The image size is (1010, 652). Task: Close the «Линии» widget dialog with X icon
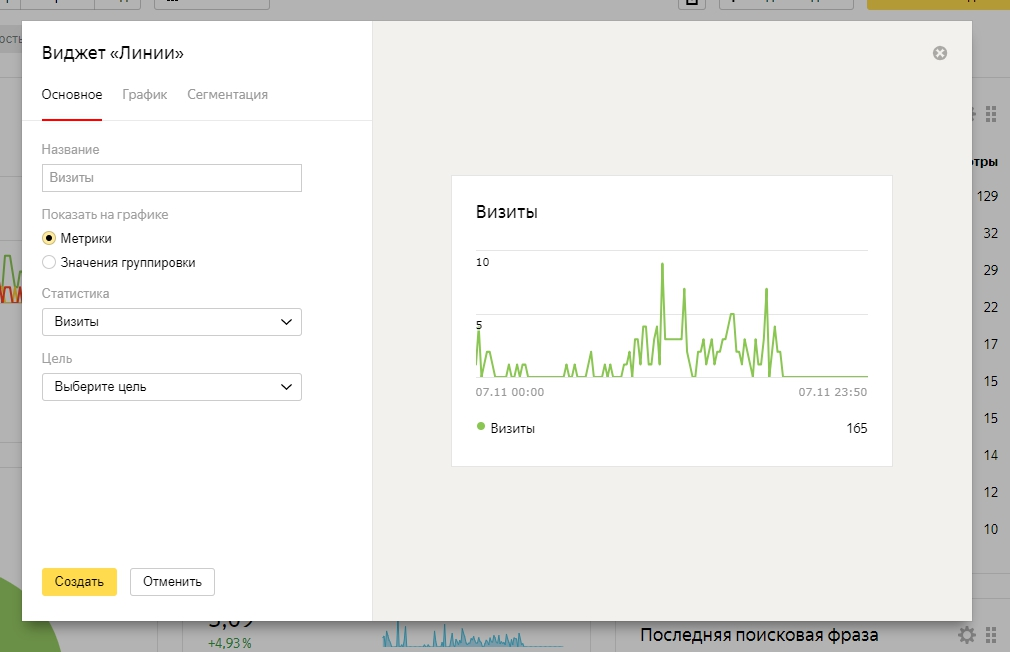pyautogui.click(x=939, y=53)
